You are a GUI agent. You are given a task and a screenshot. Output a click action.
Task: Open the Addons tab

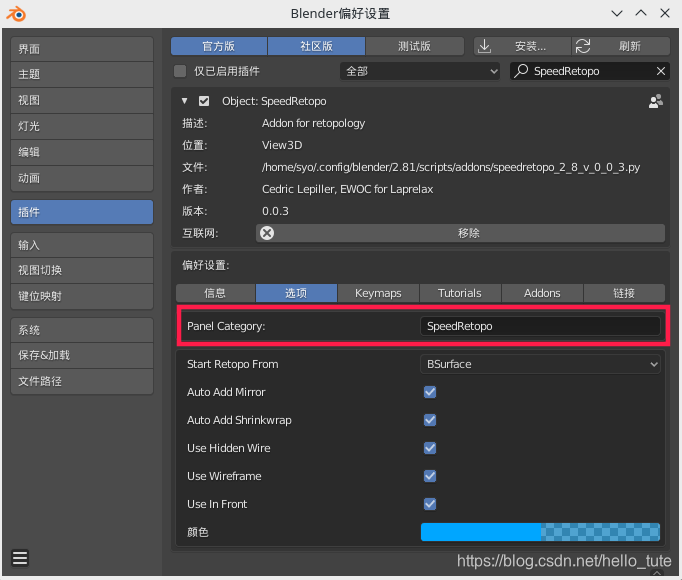542,293
